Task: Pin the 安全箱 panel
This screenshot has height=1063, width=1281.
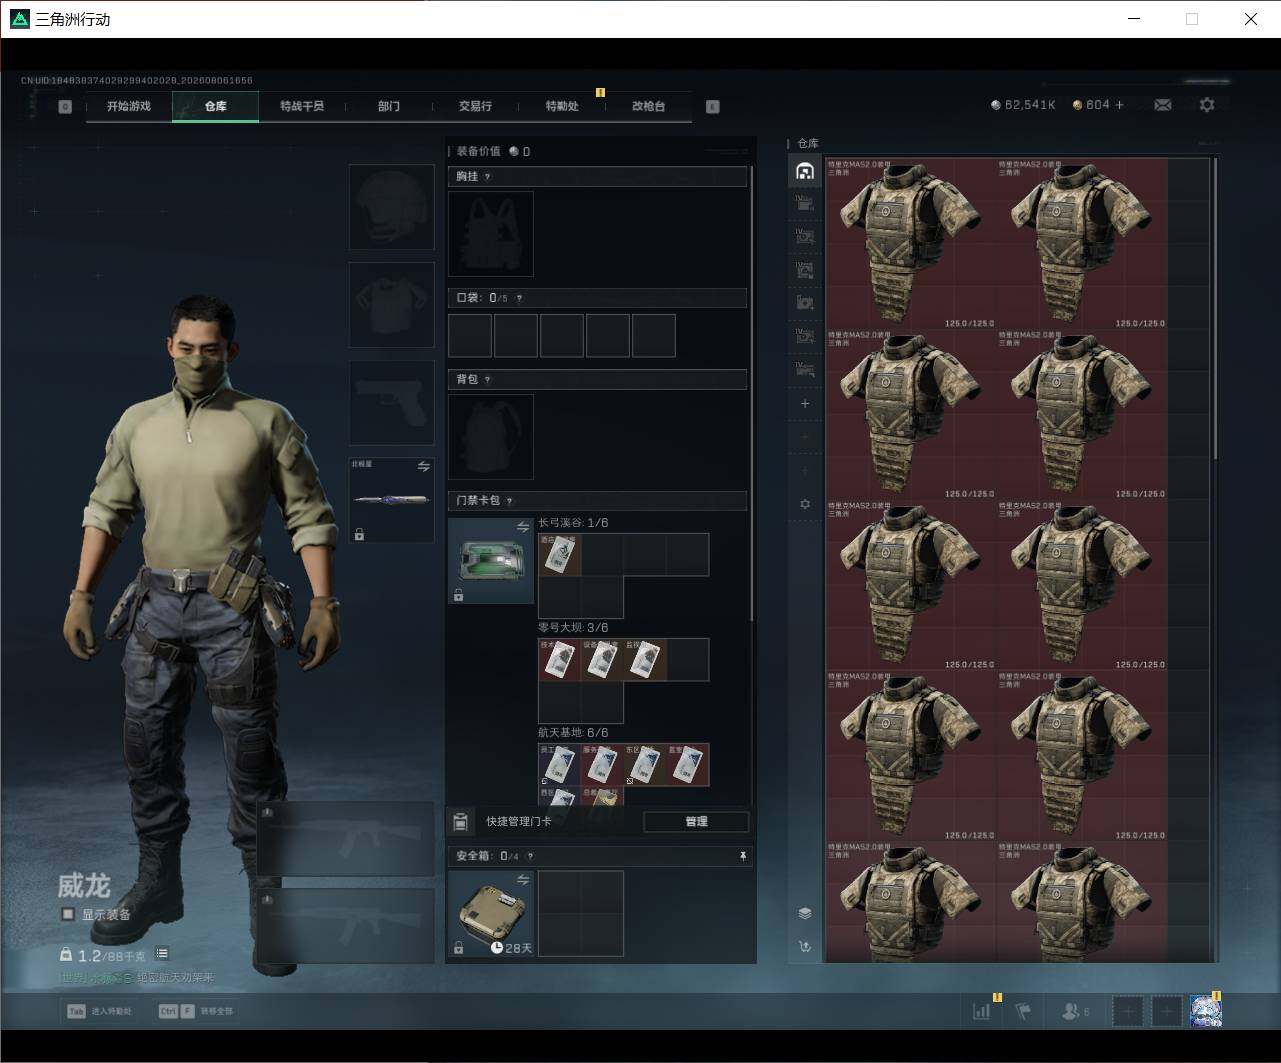Action: (742, 856)
